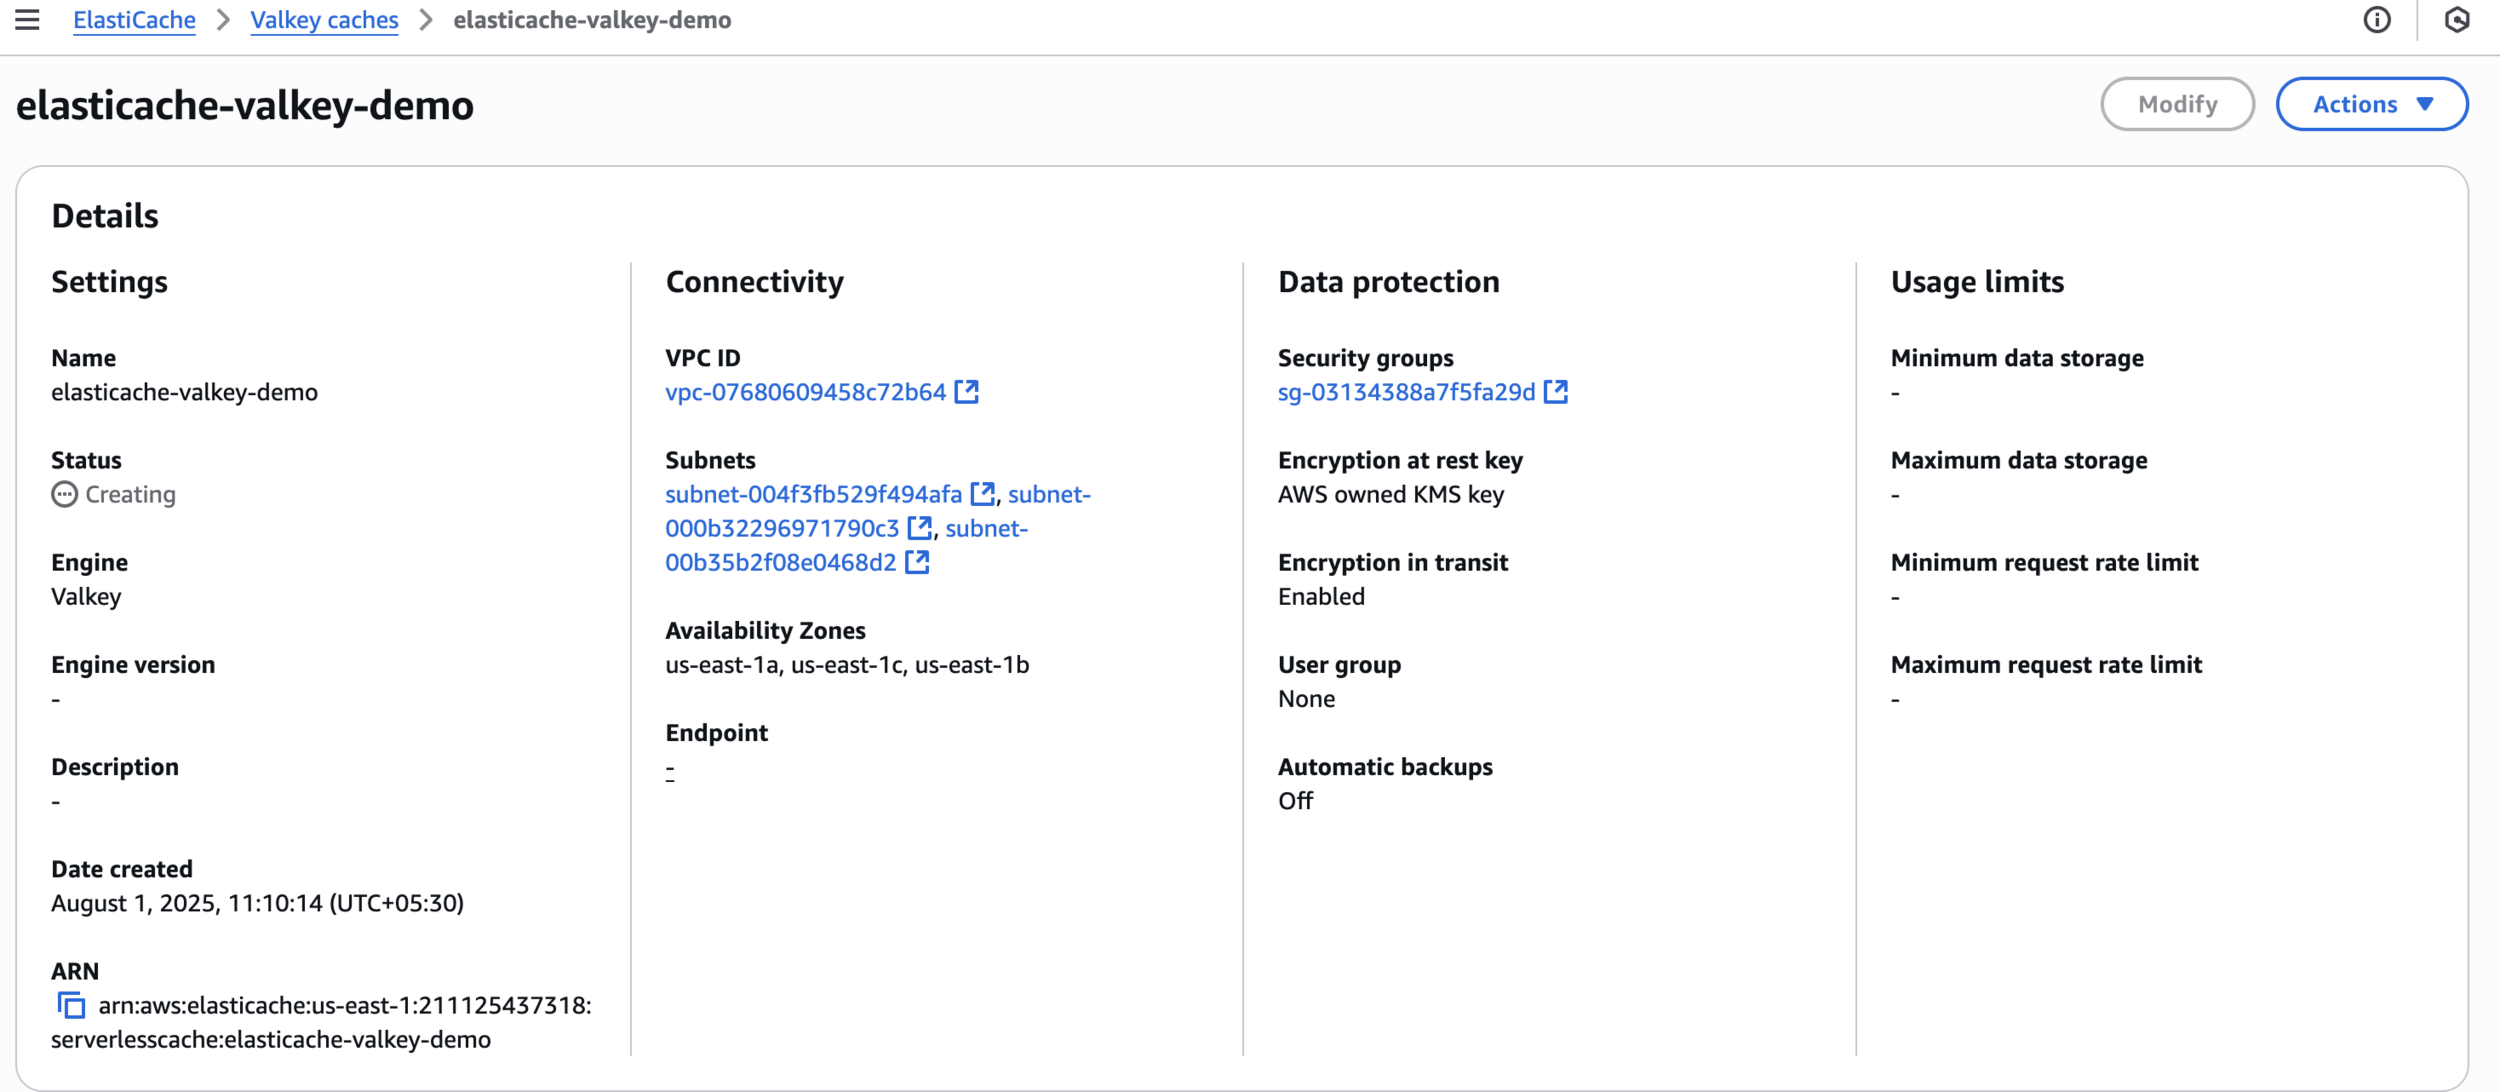Viewport: 2500px width, 1092px height.
Task: Open subnet-004f3fb529f494afa link
Action: (813, 494)
